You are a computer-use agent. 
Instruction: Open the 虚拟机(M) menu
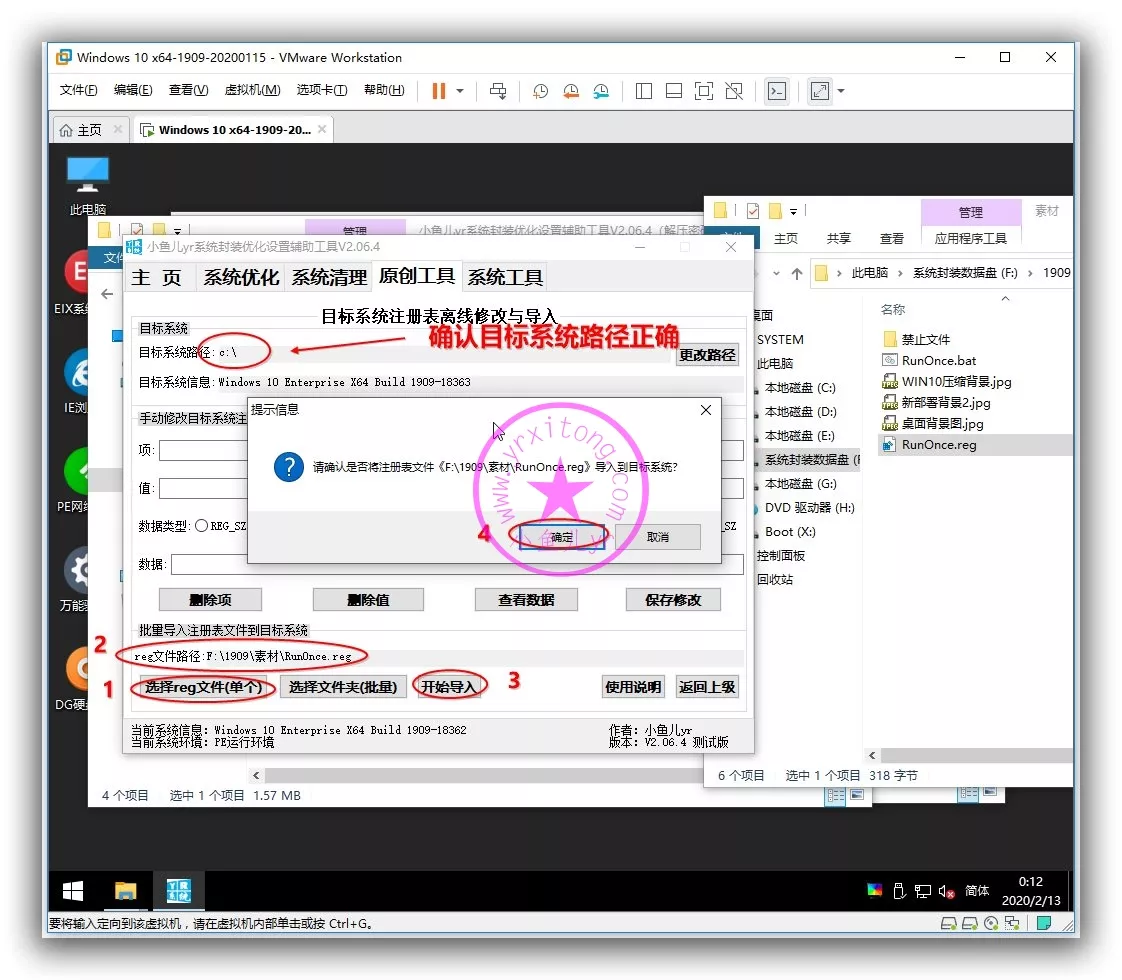click(x=252, y=90)
